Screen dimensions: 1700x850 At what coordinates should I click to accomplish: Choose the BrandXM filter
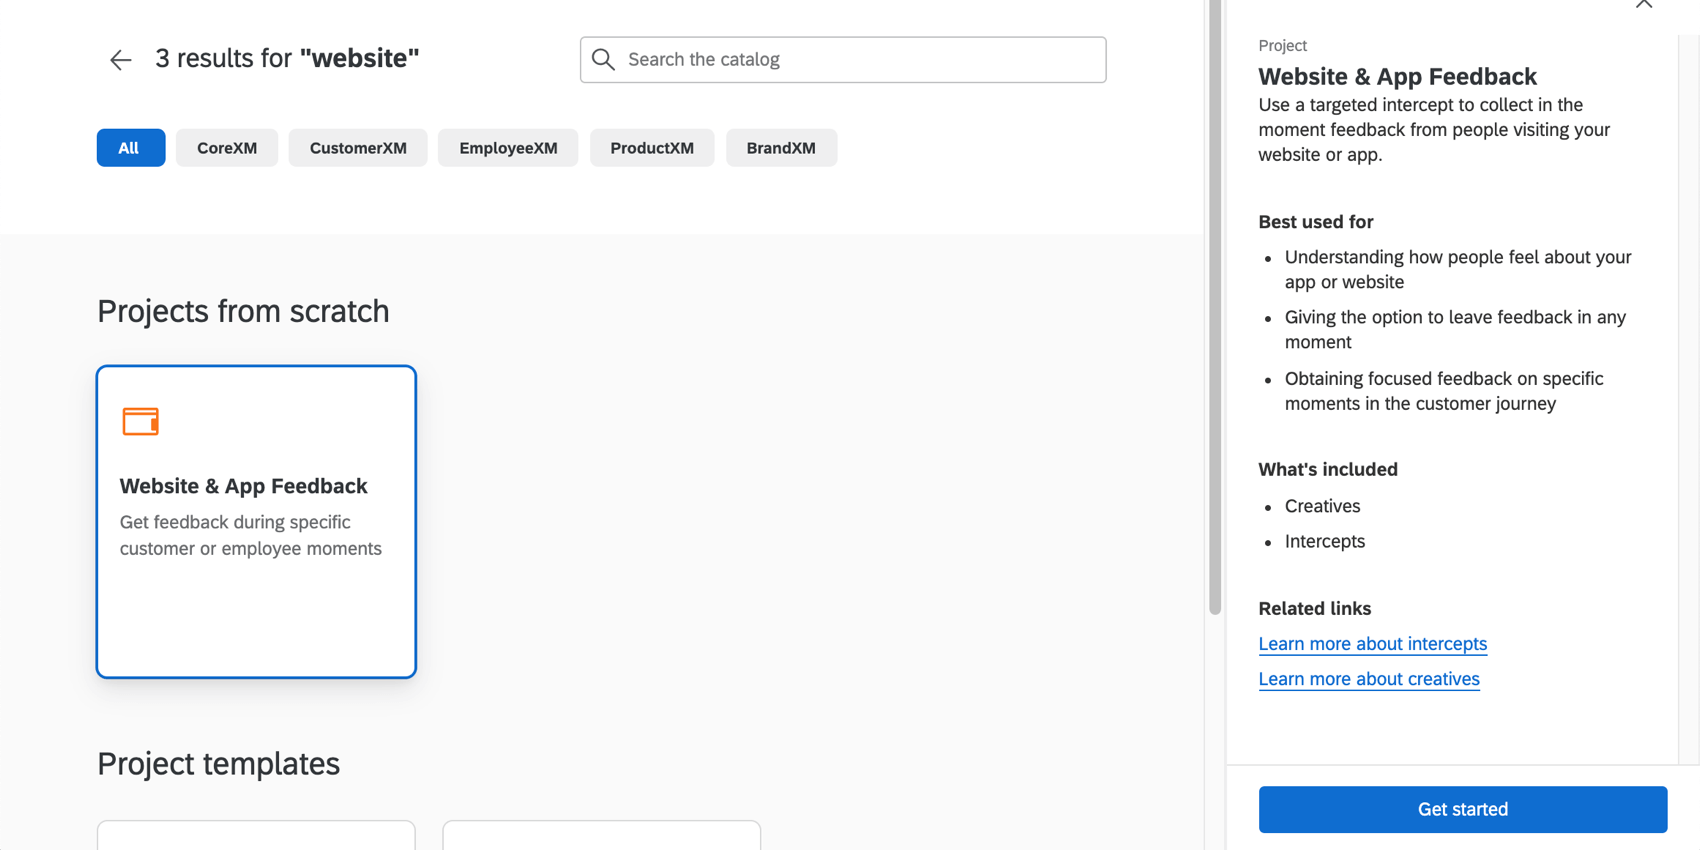[x=781, y=148]
